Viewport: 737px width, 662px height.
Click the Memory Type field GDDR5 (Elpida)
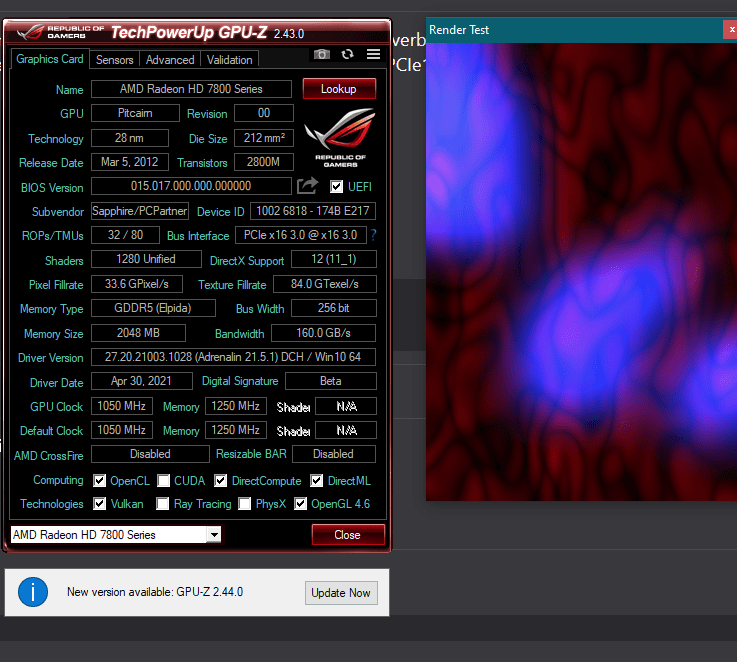click(x=153, y=308)
